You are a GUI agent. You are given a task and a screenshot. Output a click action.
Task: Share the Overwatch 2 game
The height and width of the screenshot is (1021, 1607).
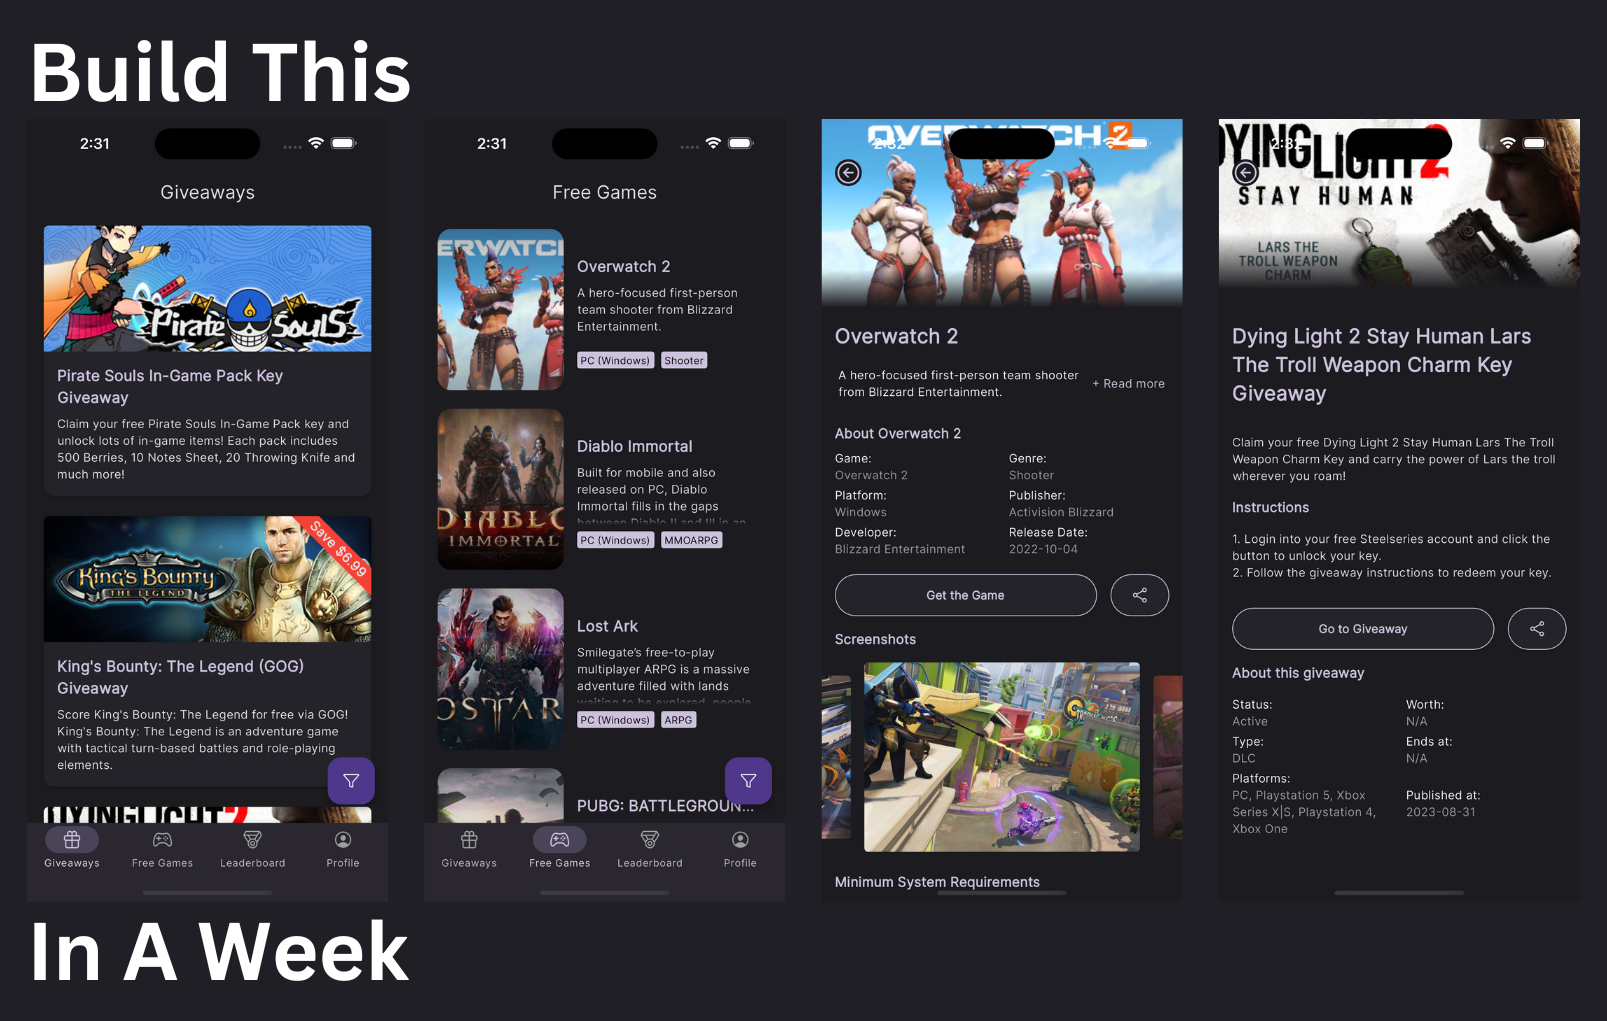[1140, 595]
